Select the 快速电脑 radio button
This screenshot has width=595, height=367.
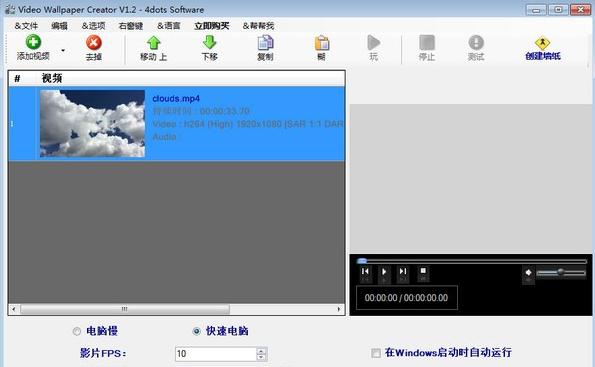pyautogui.click(x=196, y=331)
